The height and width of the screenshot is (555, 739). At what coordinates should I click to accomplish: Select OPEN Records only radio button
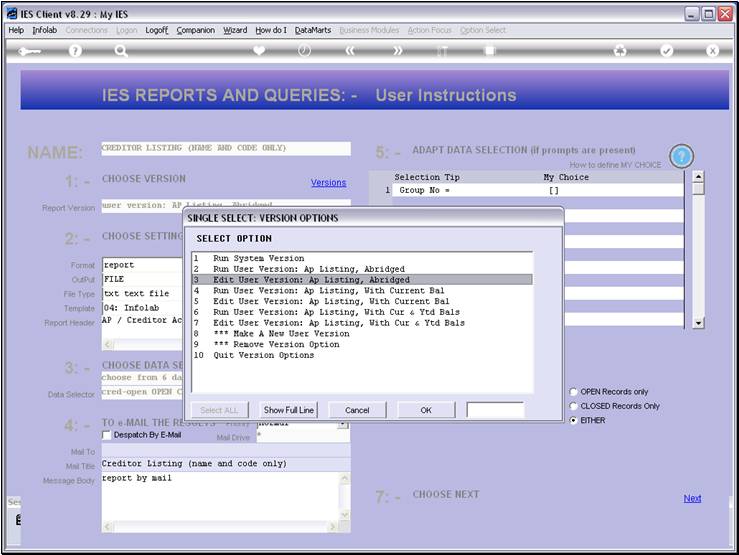click(x=574, y=392)
